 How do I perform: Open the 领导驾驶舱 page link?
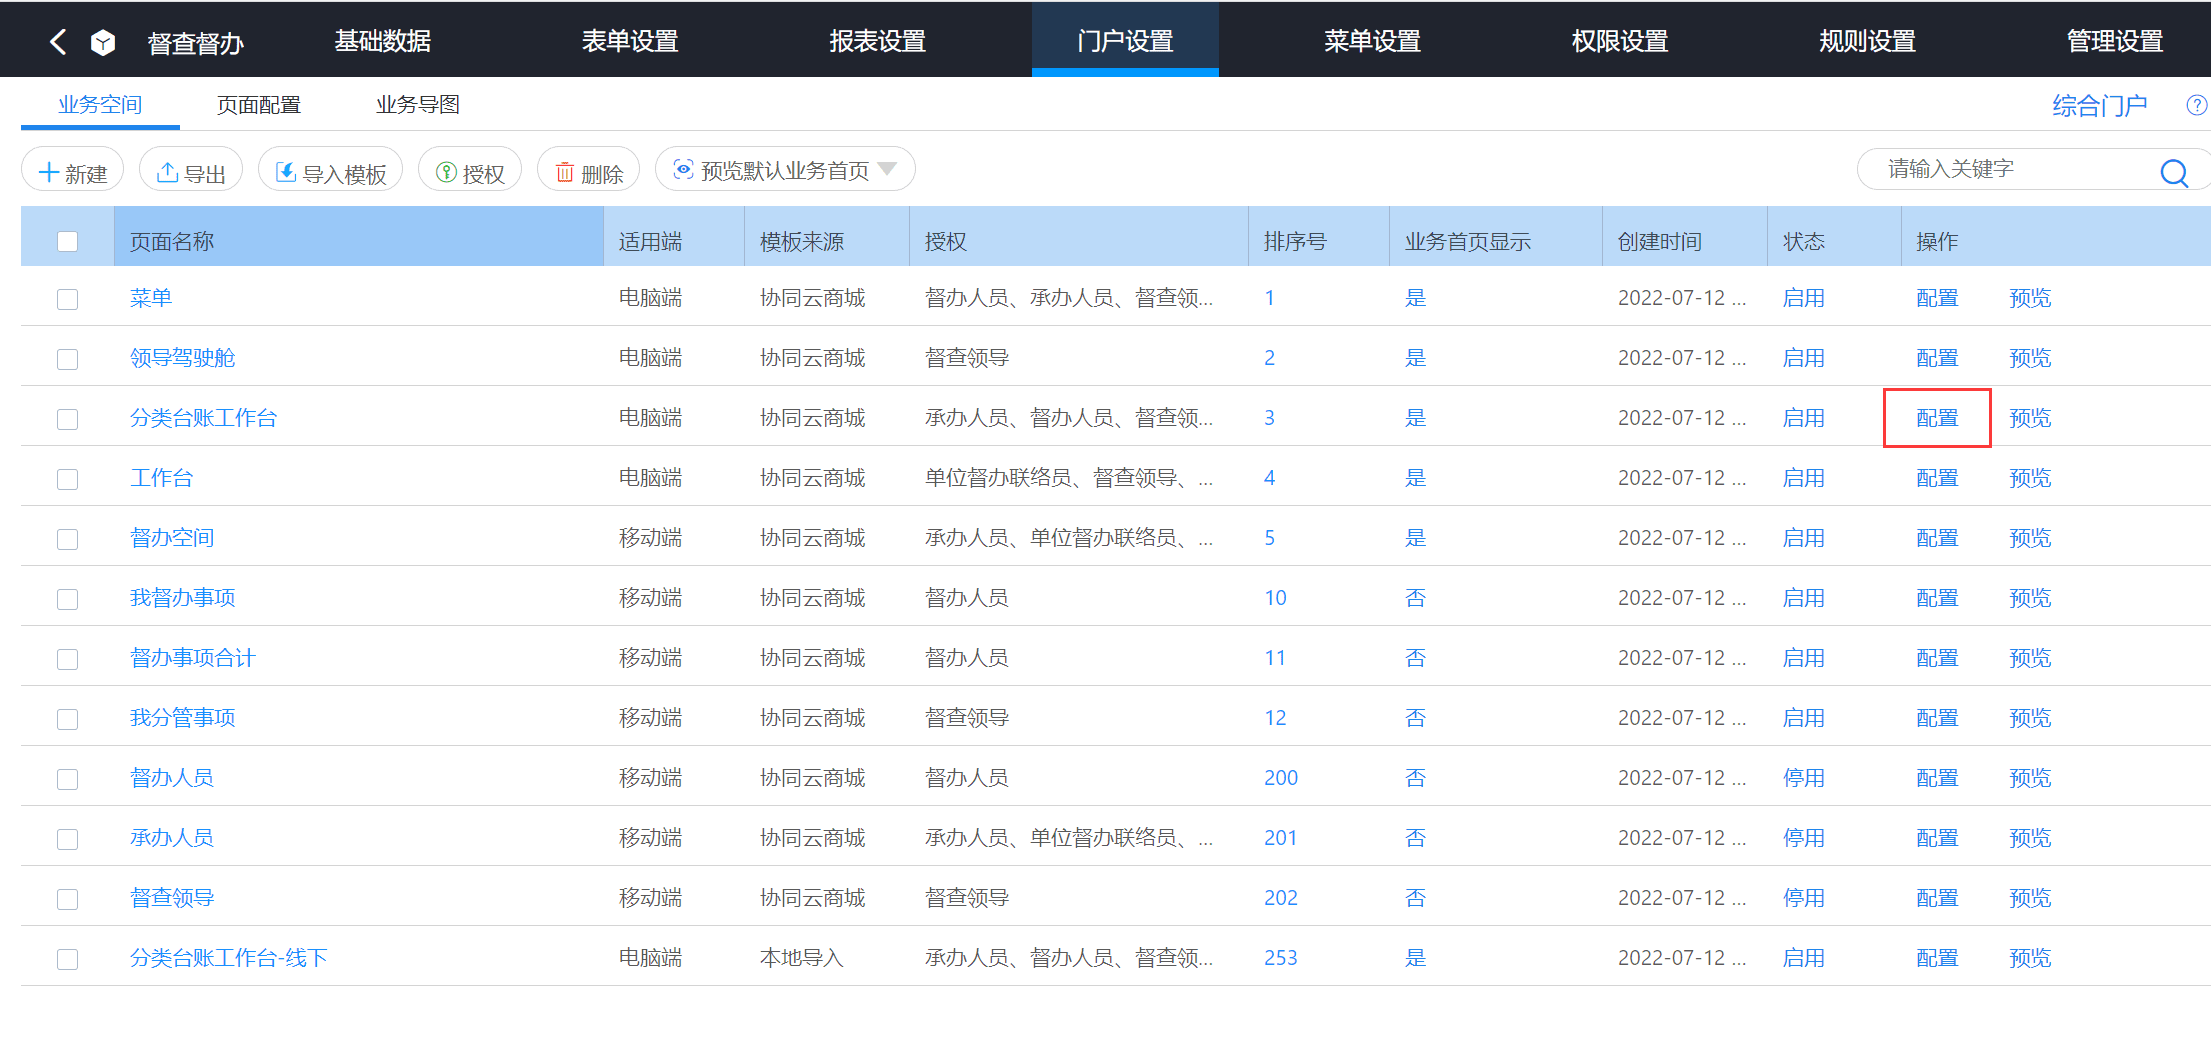tap(182, 358)
